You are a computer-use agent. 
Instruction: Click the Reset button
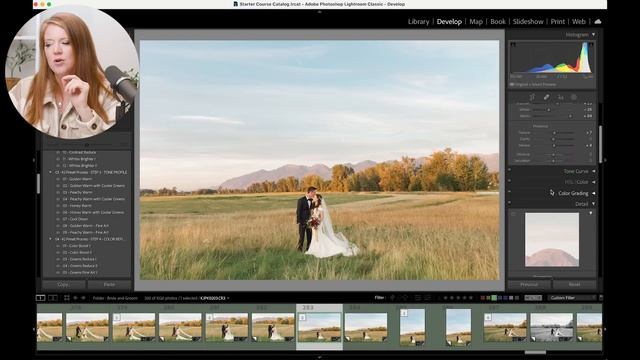click(x=574, y=284)
